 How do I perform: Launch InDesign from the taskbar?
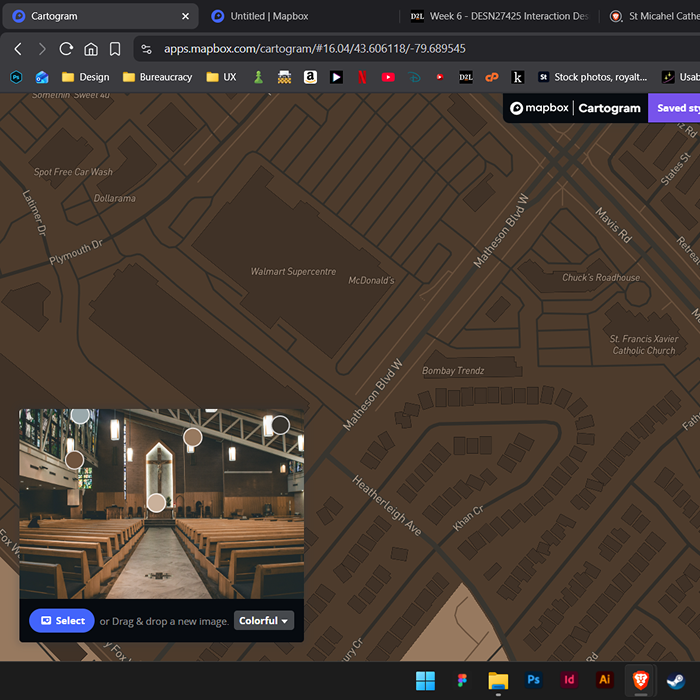click(569, 680)
